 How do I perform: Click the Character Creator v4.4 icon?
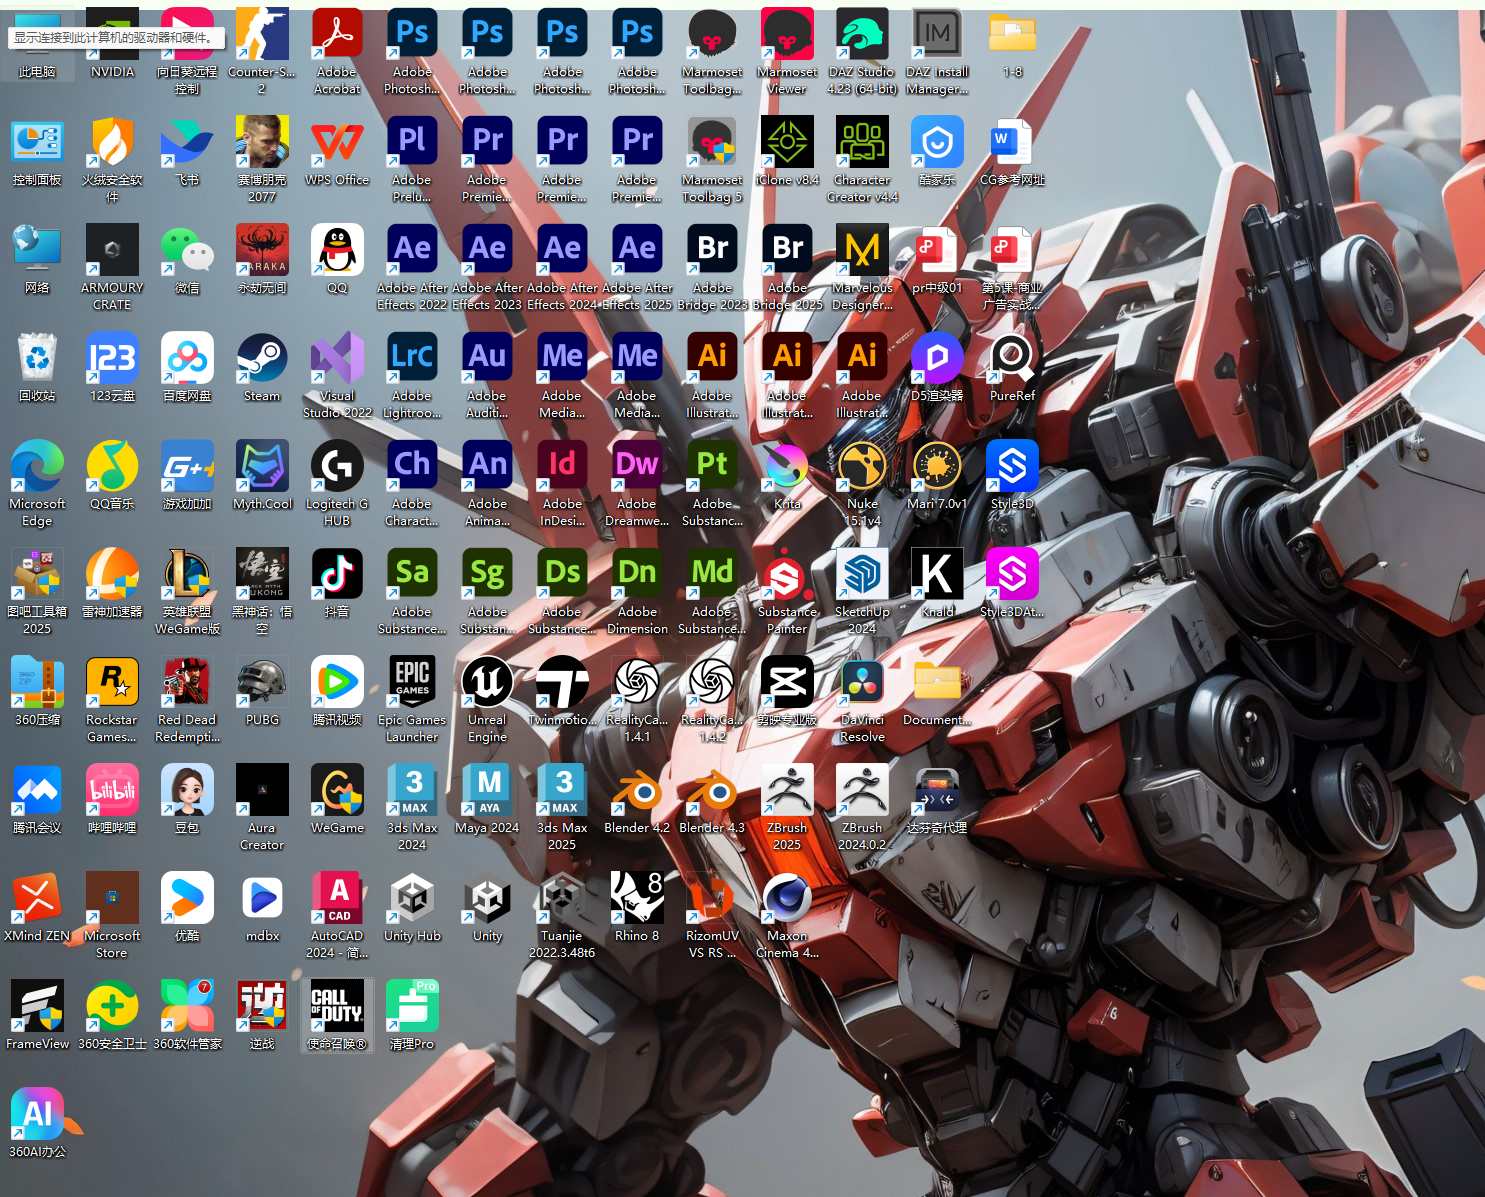point(862,160)
